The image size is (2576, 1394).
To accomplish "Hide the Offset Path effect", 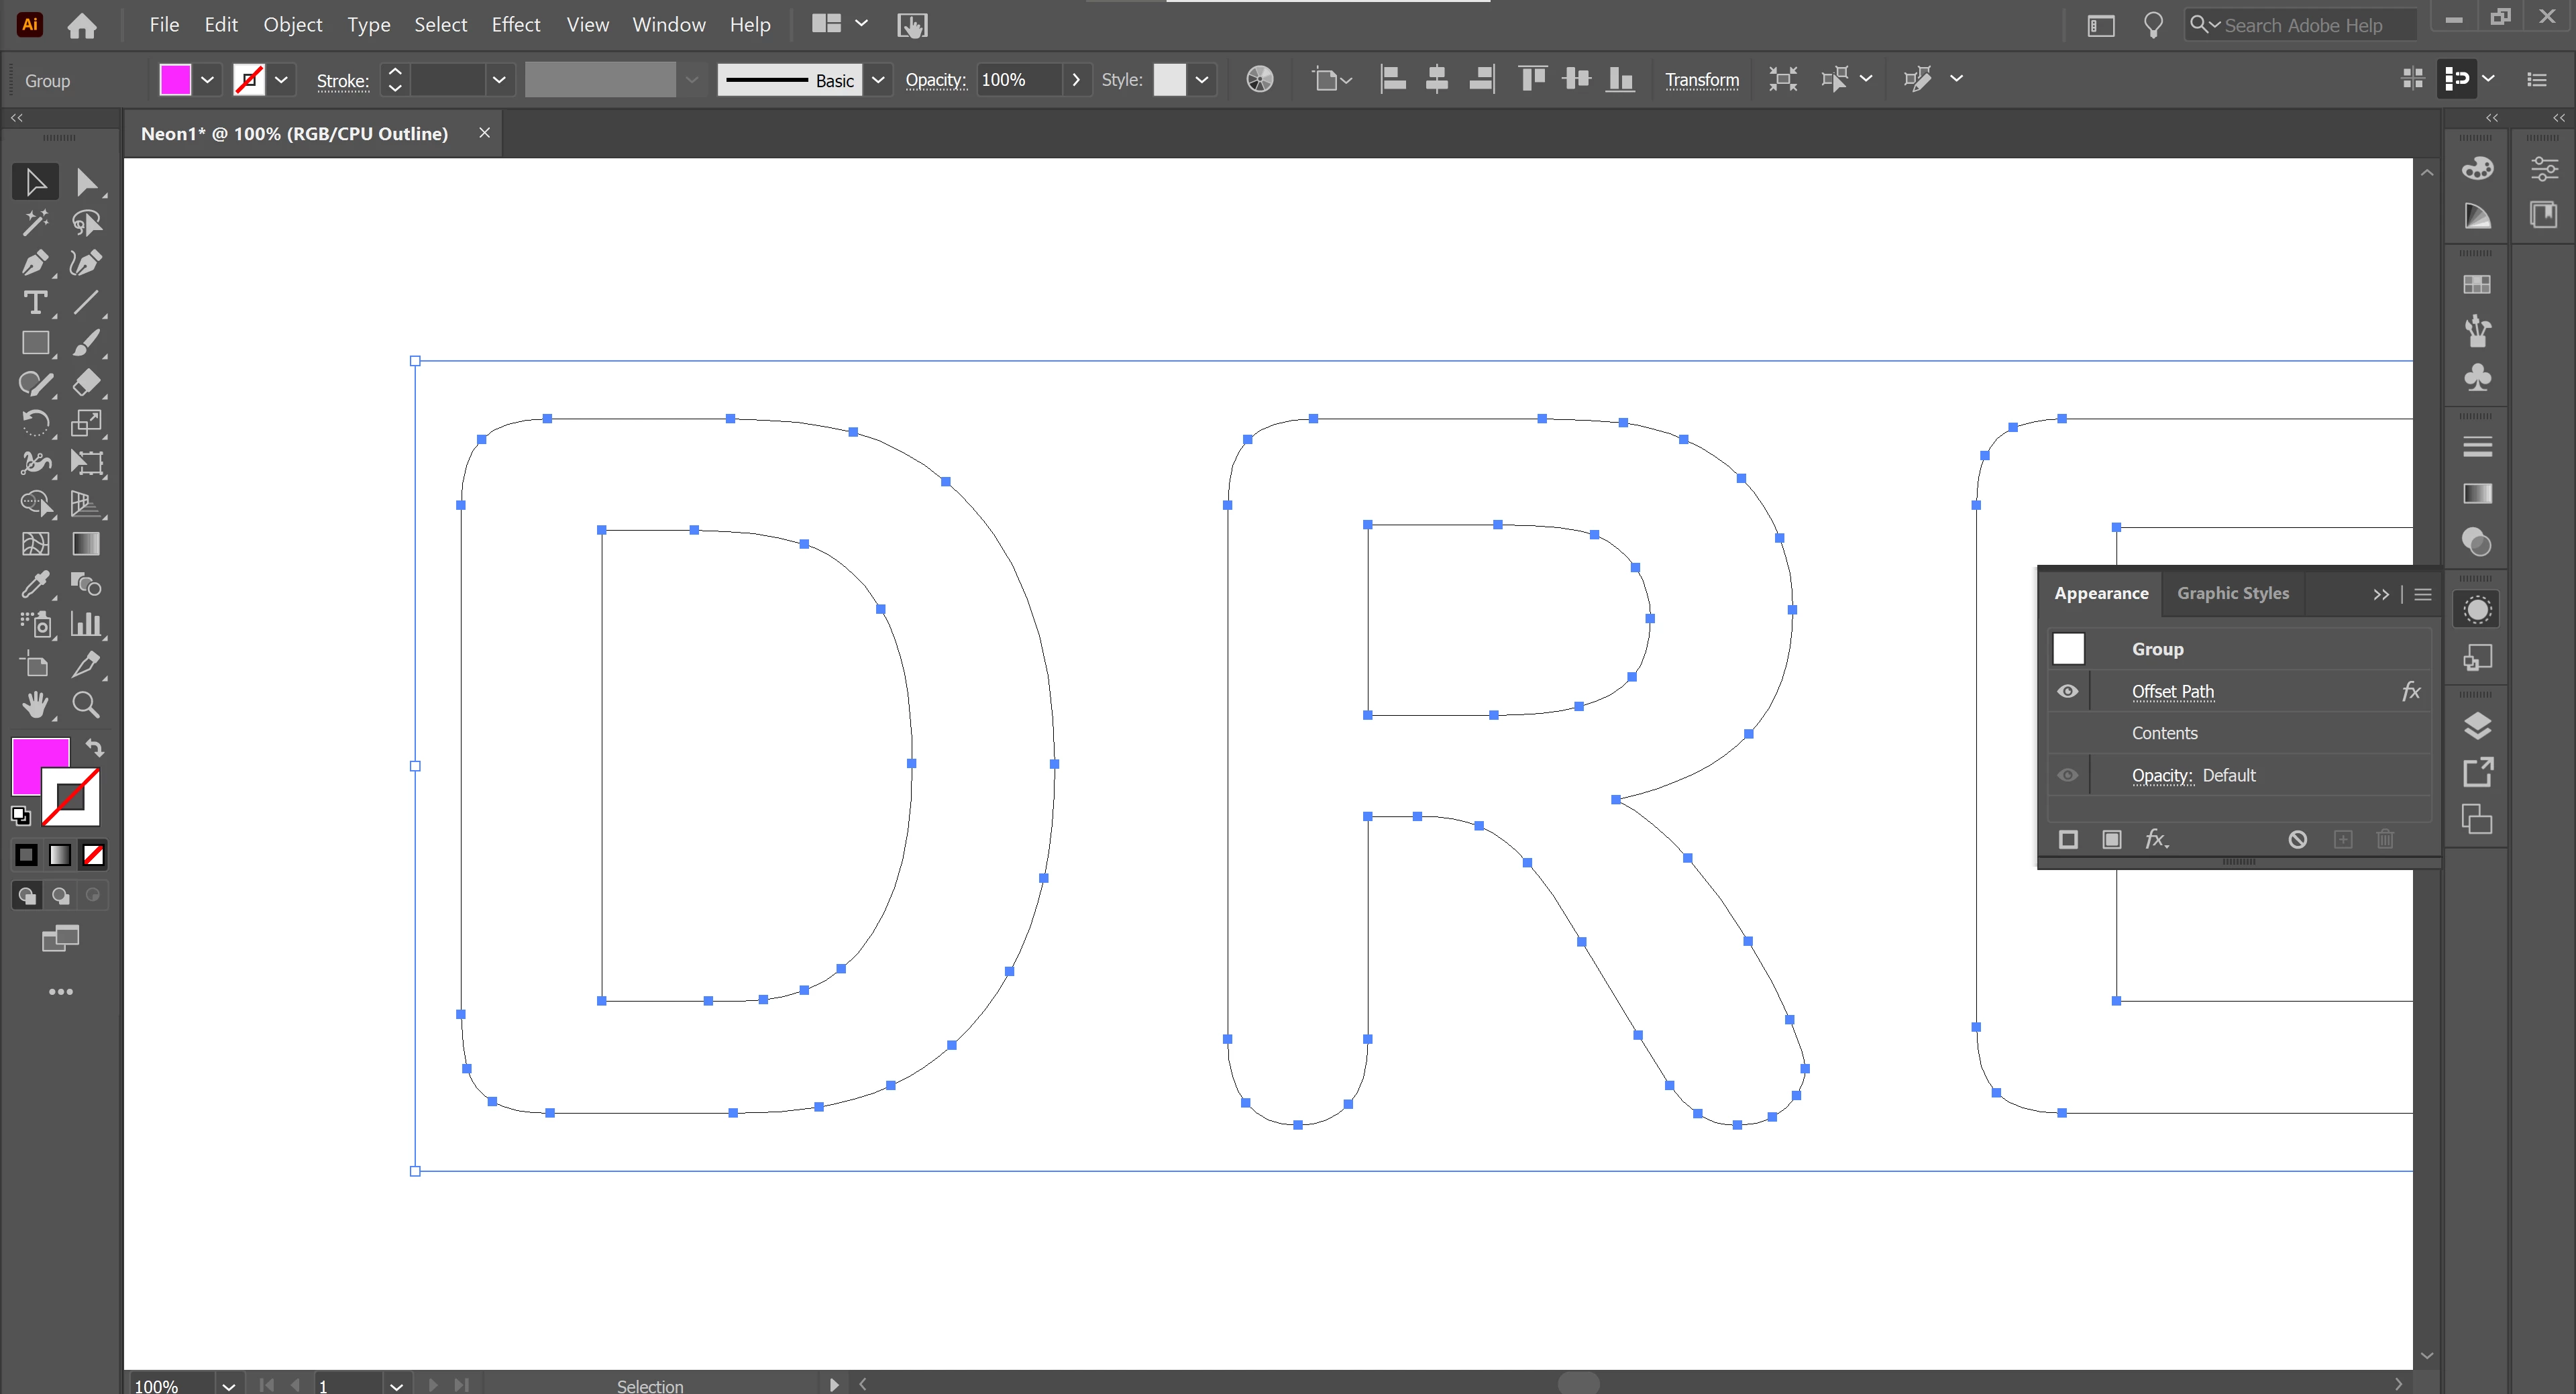I will [2068, 691].
